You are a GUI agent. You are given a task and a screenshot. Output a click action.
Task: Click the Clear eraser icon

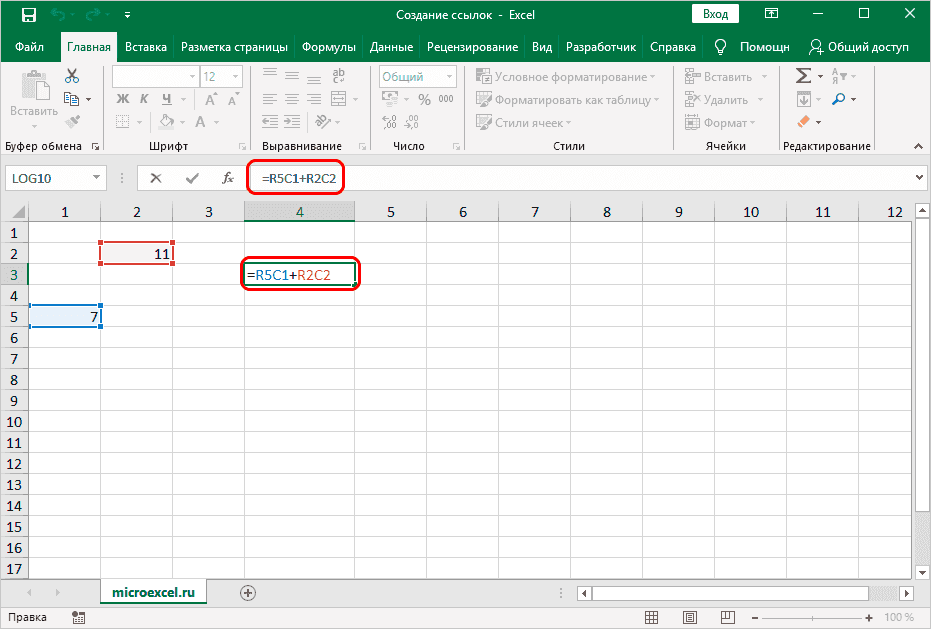click(x=802, y=122)
